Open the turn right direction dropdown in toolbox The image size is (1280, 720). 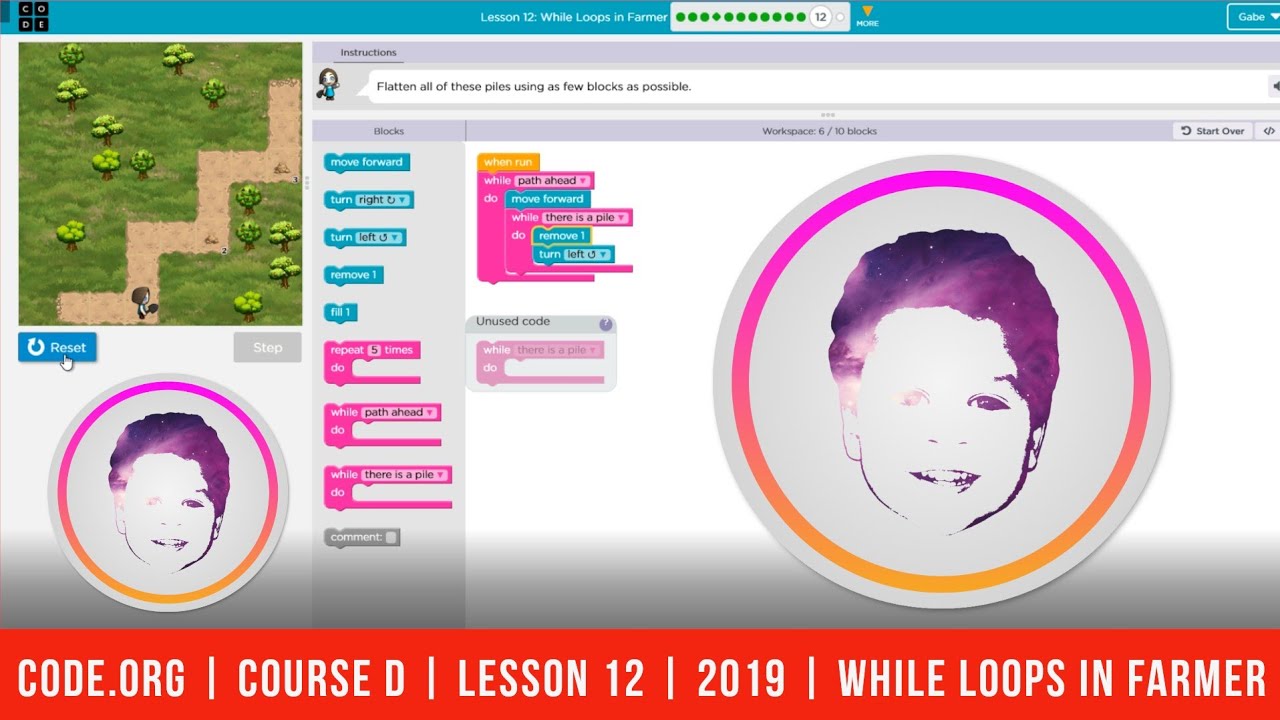[384, 200]
